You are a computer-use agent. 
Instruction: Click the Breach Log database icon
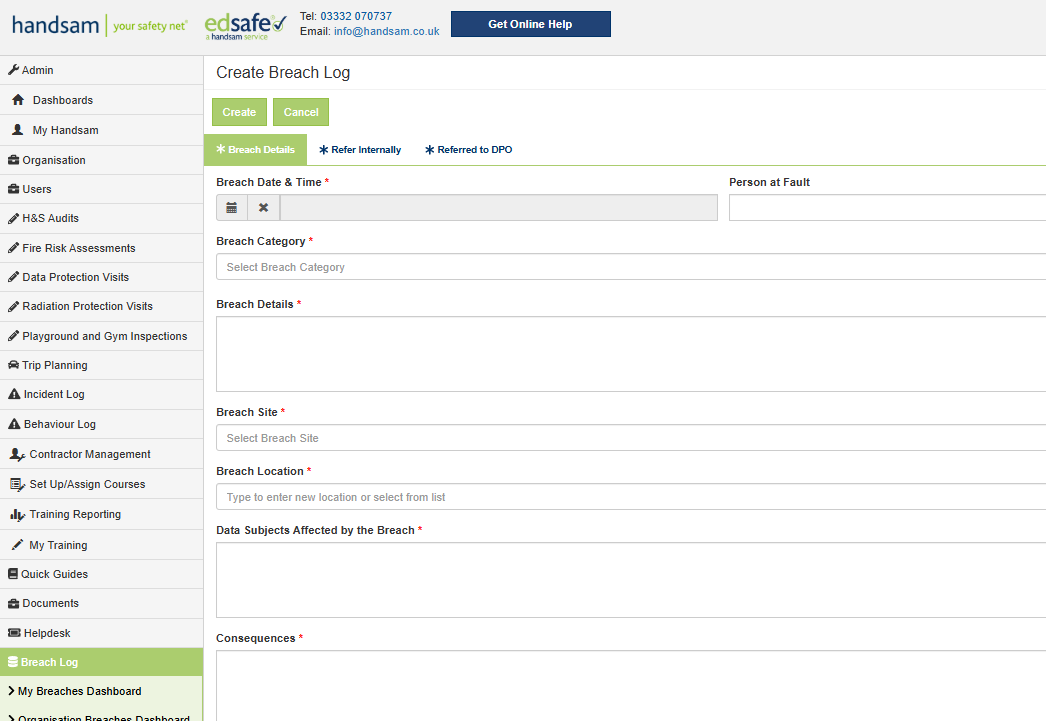[x=13, y=662]
